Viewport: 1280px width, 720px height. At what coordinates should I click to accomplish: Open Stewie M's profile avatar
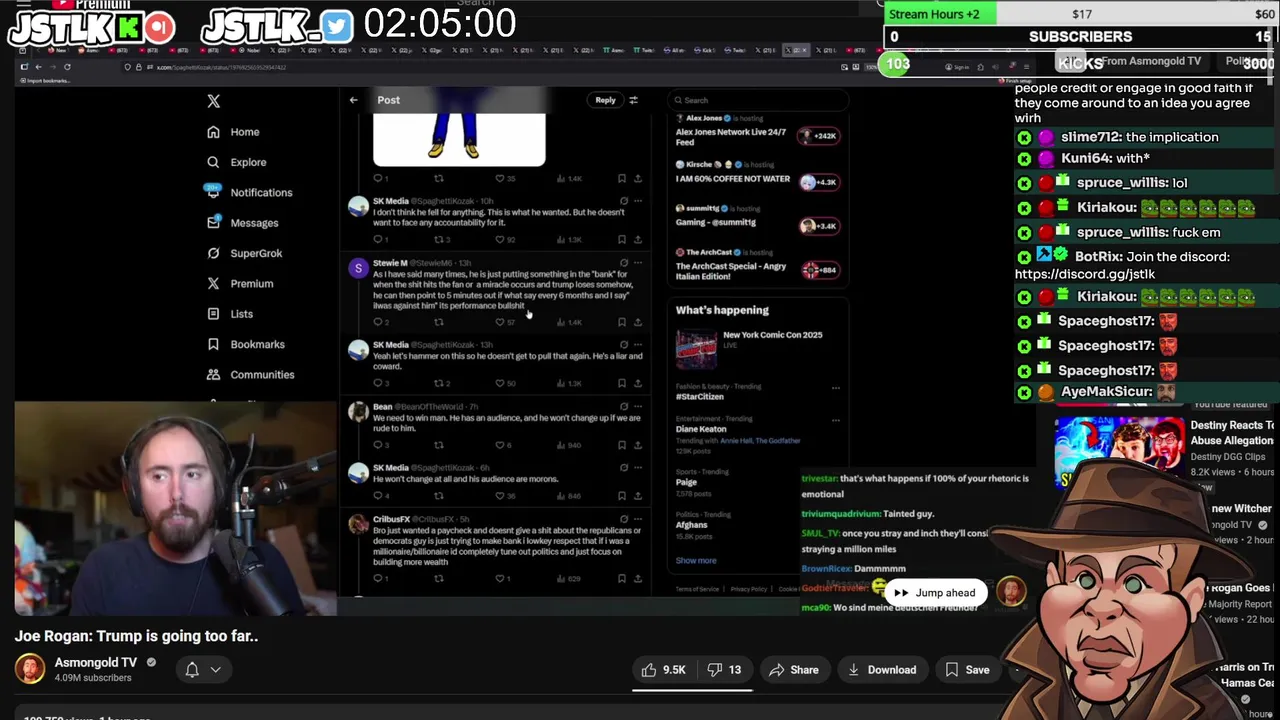(x=358, y=269)
